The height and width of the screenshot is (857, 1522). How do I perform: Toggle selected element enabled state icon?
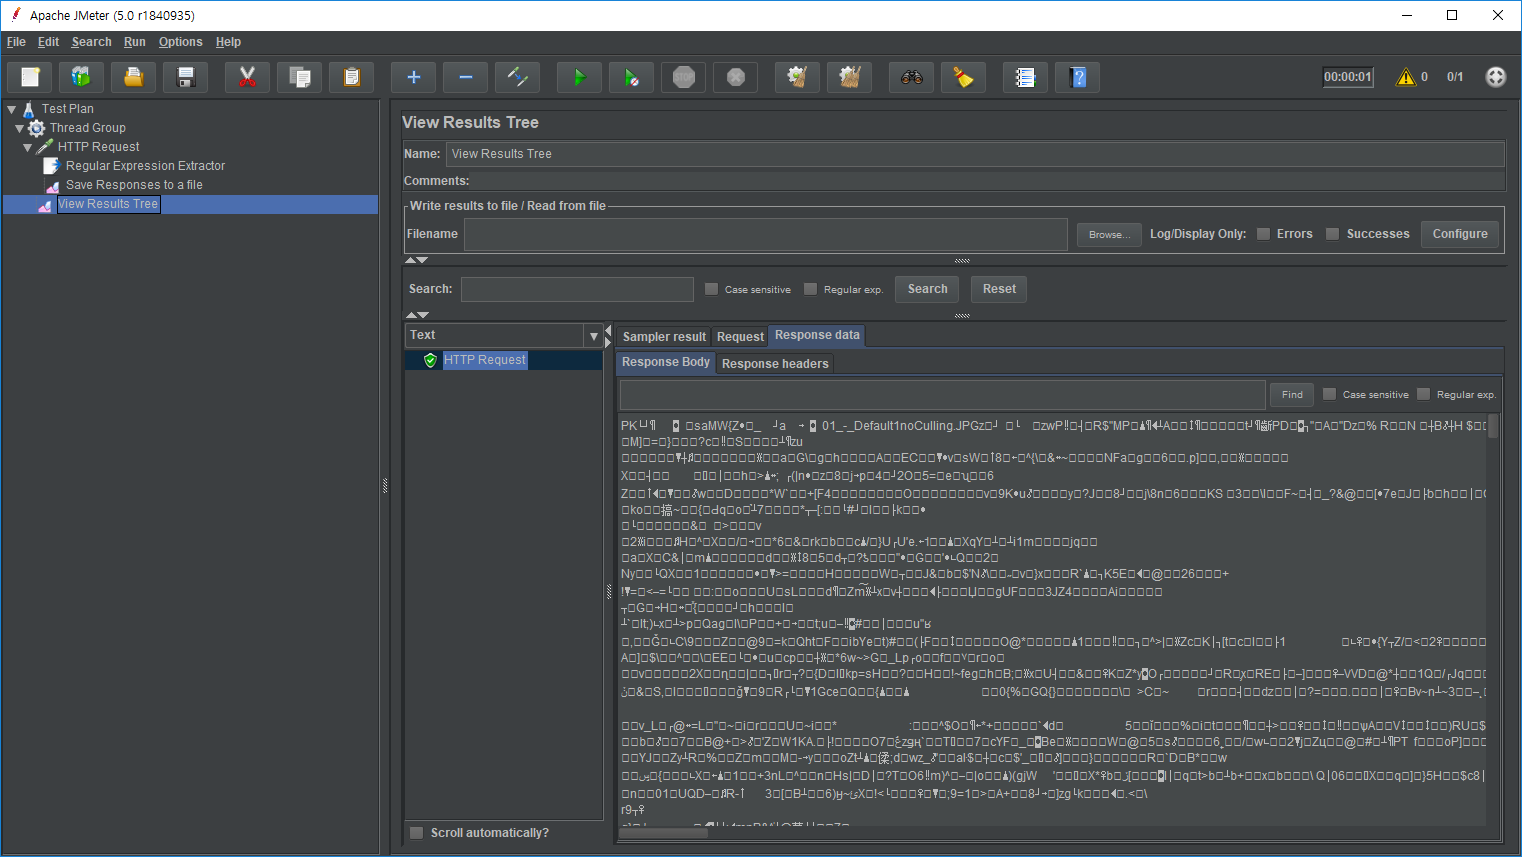pos(518,77)
